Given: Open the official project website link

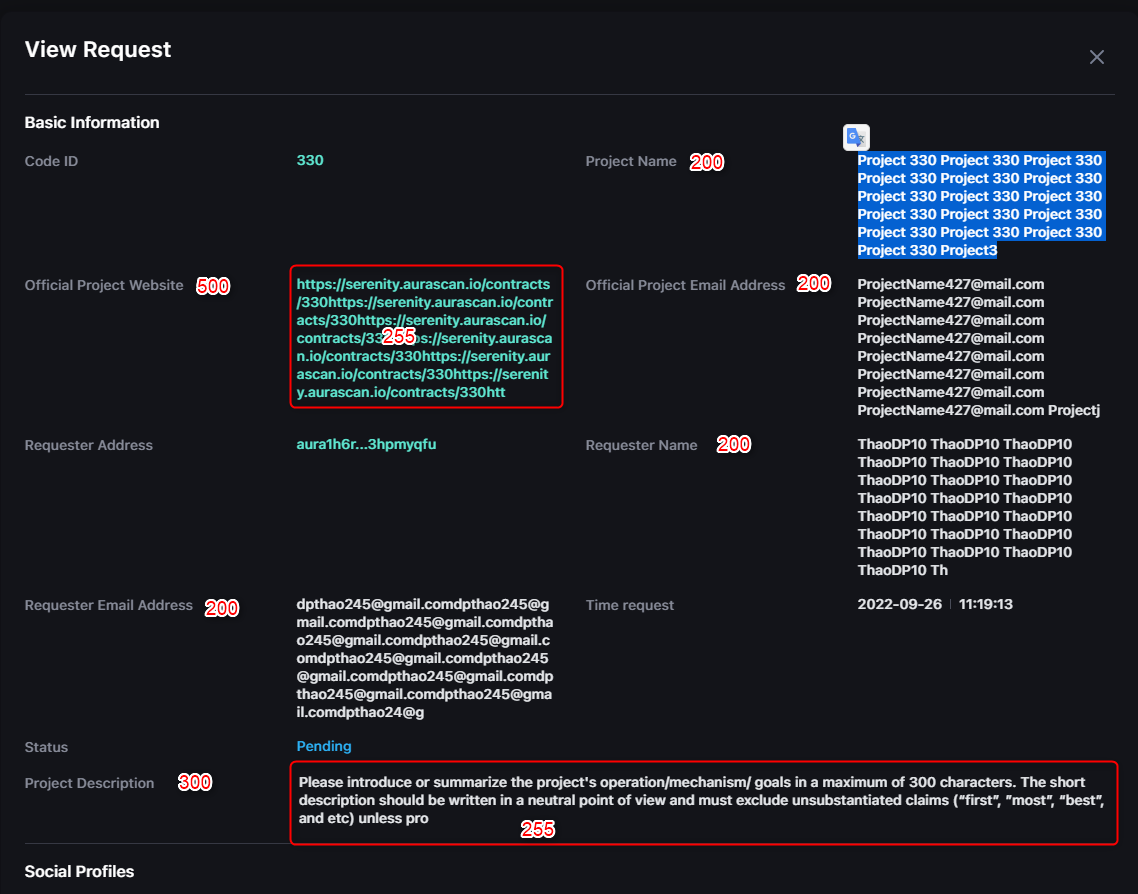Looking at the screenshot, I should [425, 337].
